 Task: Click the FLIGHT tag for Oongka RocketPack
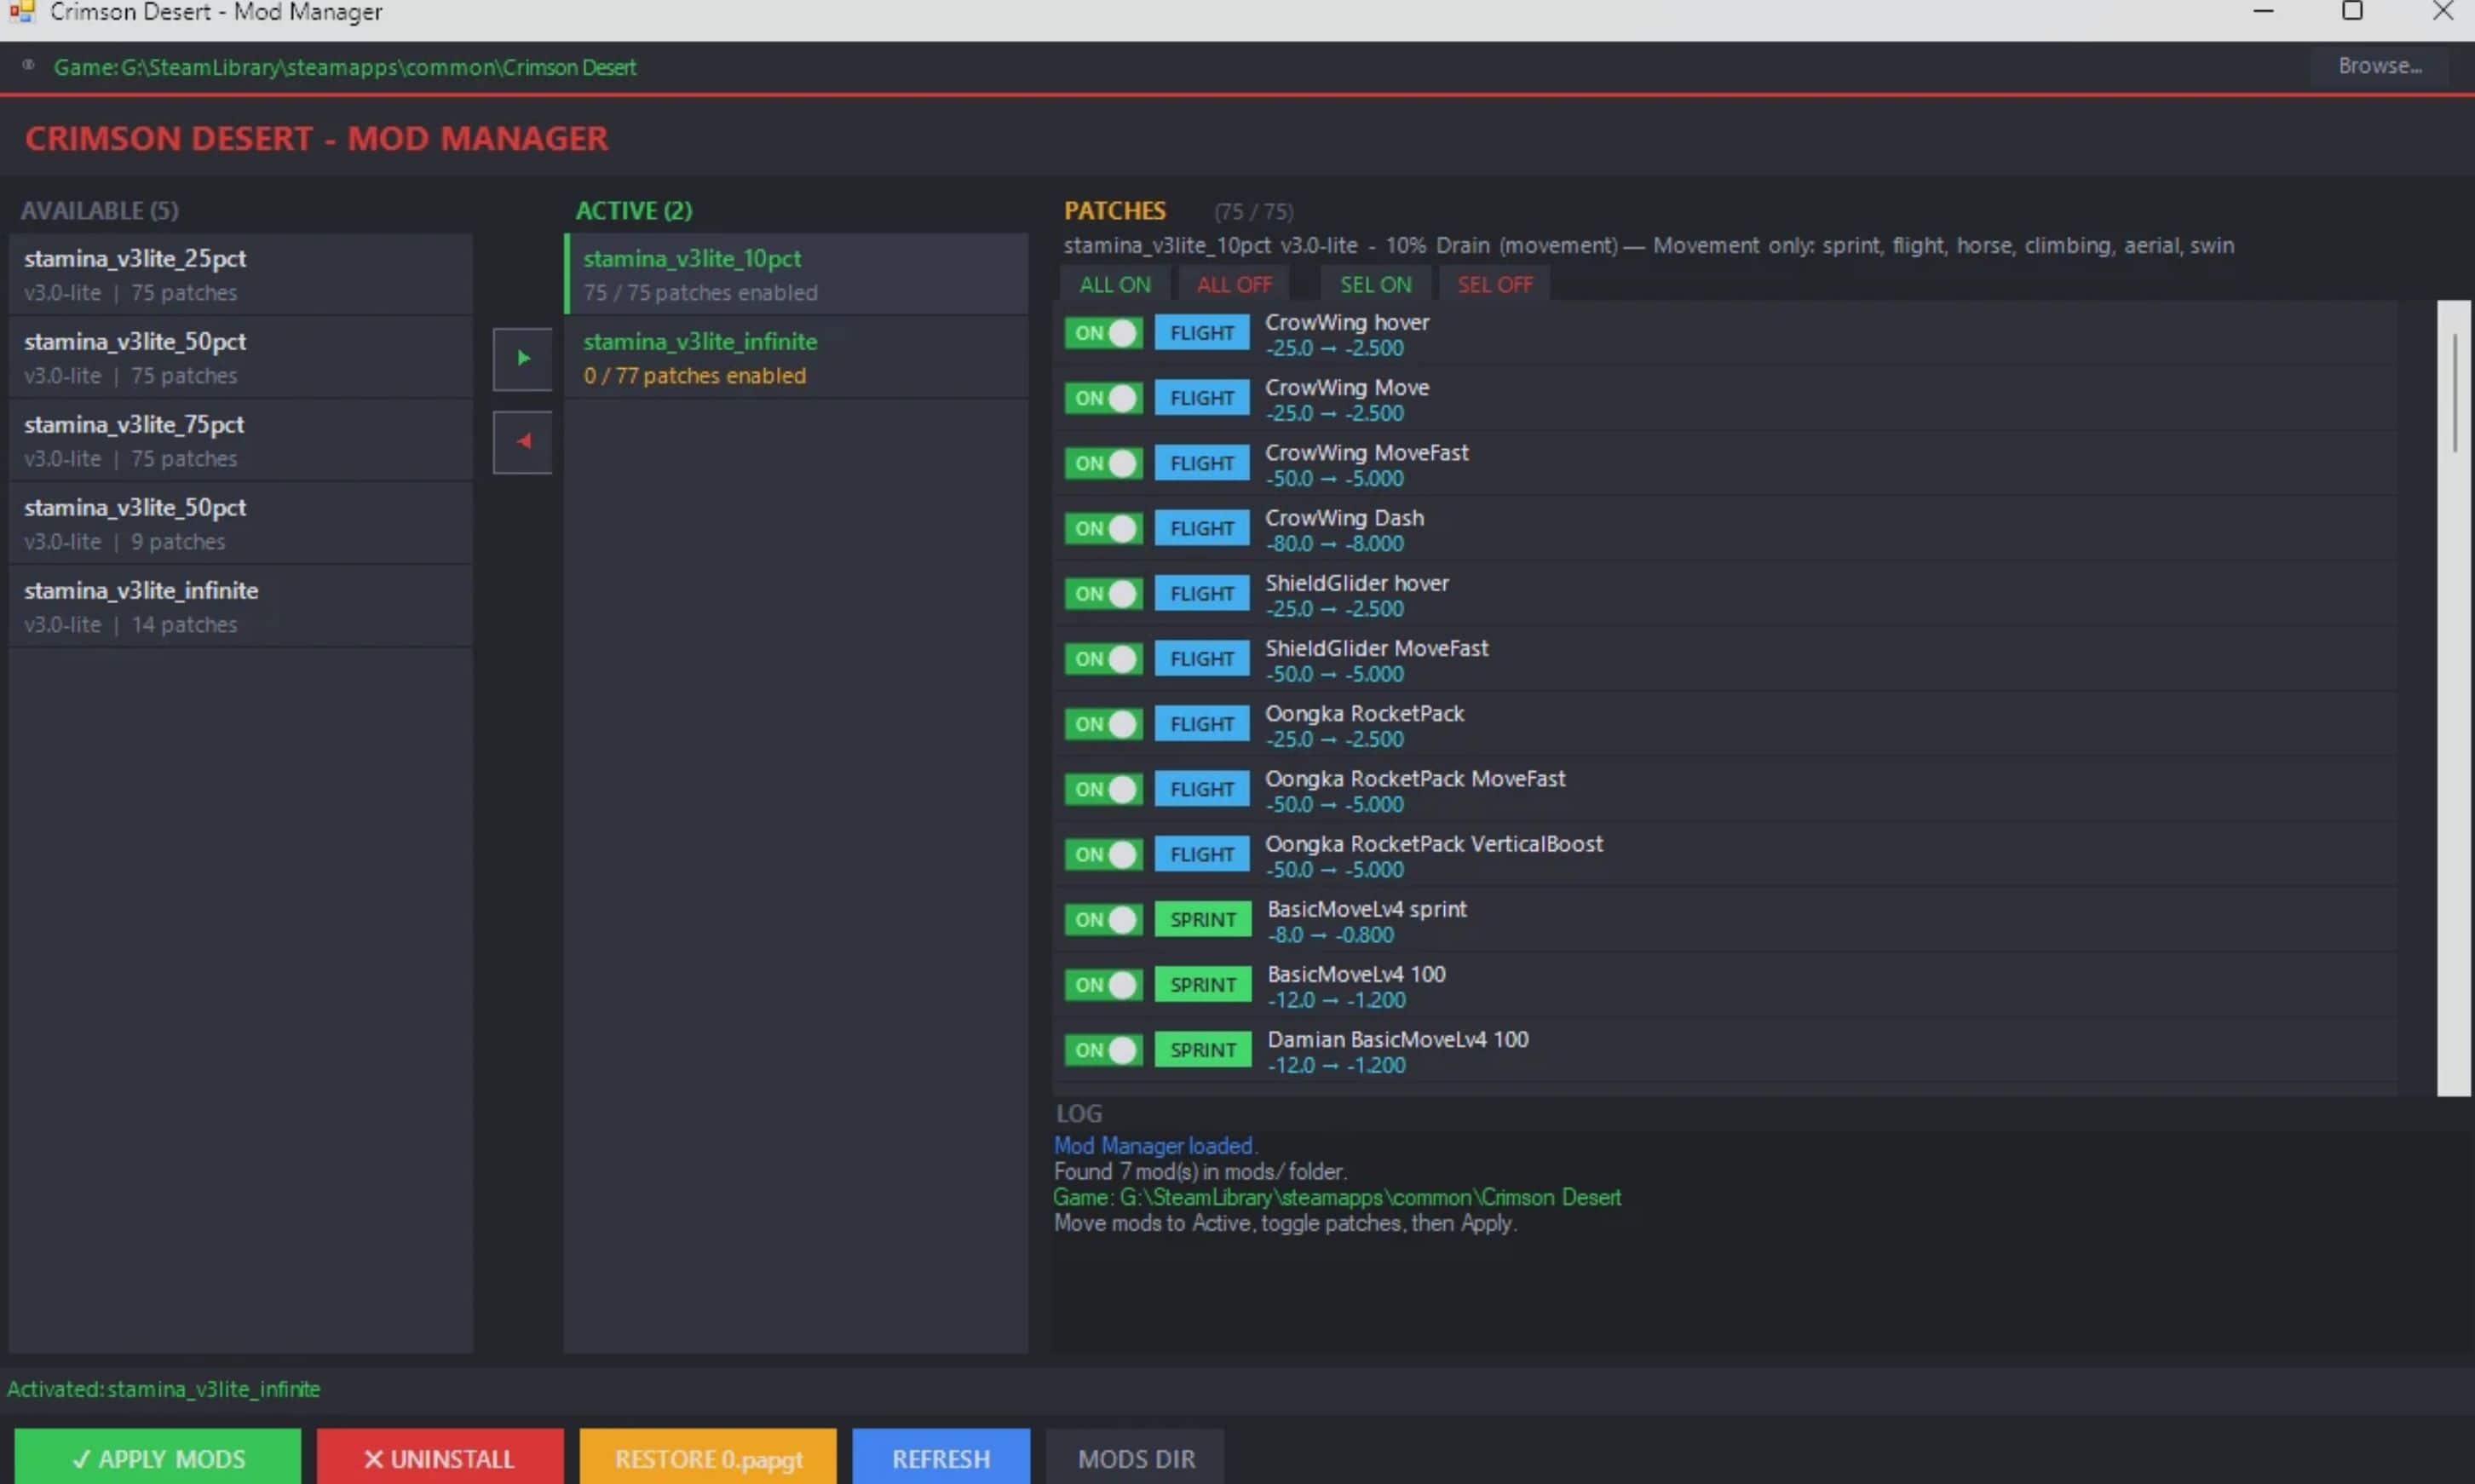pyautogui.click(x=1201, y=724)
